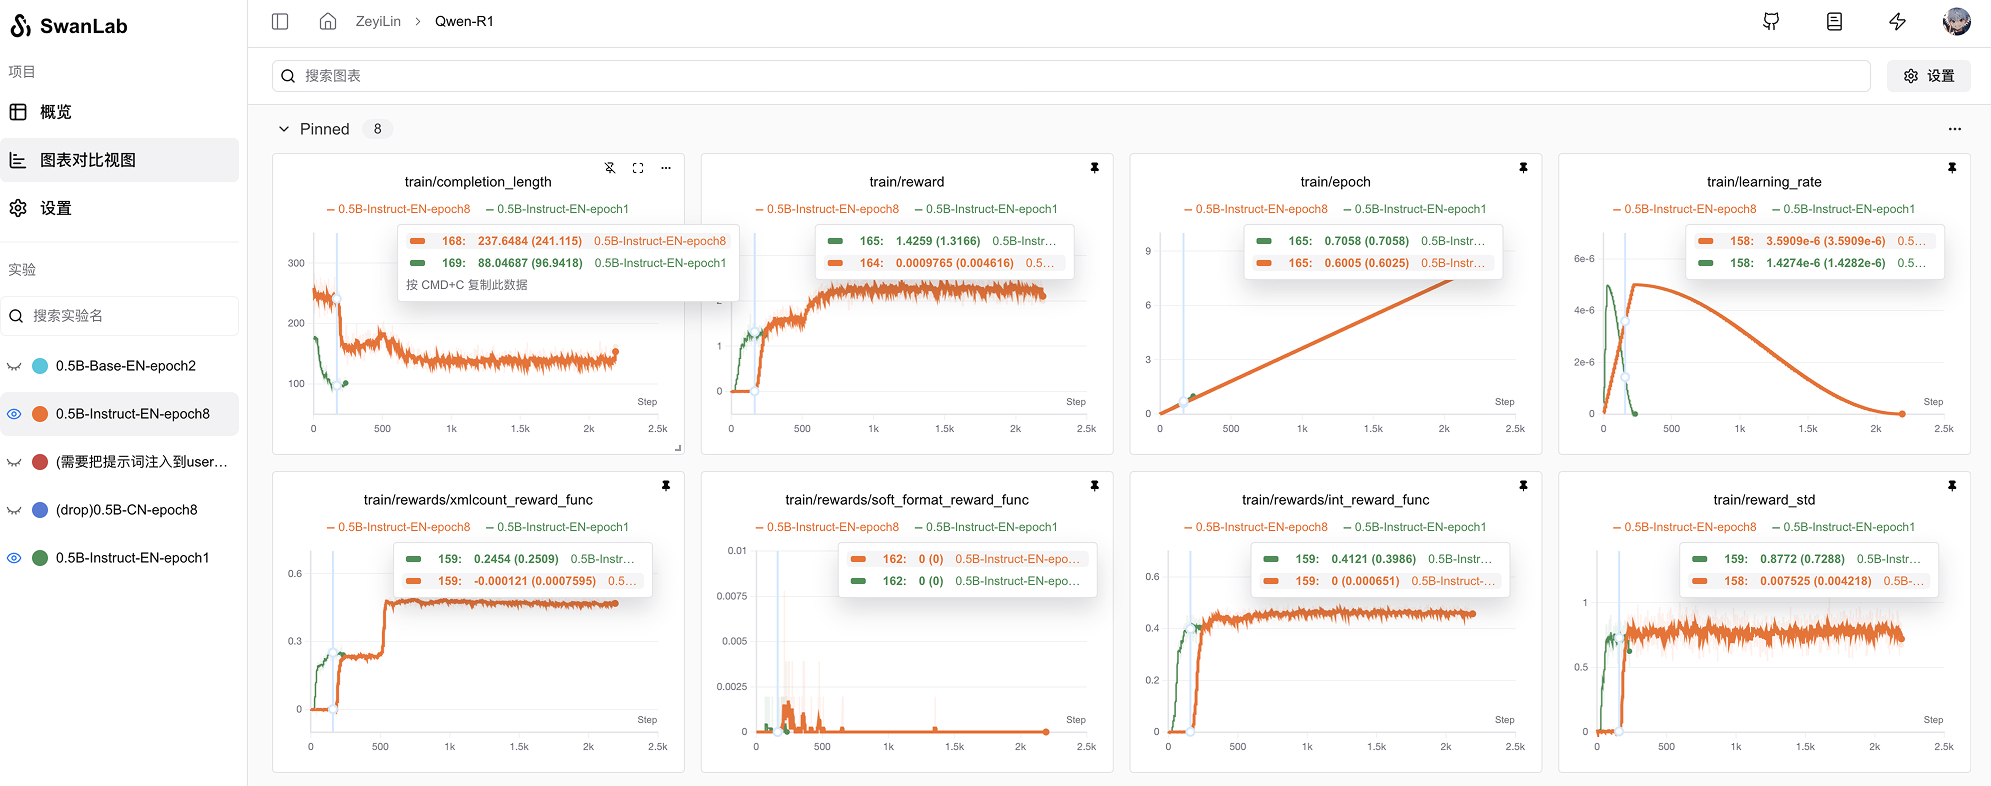Screen dimensions: 1991x786
Task: Hide the 0.5B-Instruct-EN-epoch8 experiment
Action: (x=14, y=414)
